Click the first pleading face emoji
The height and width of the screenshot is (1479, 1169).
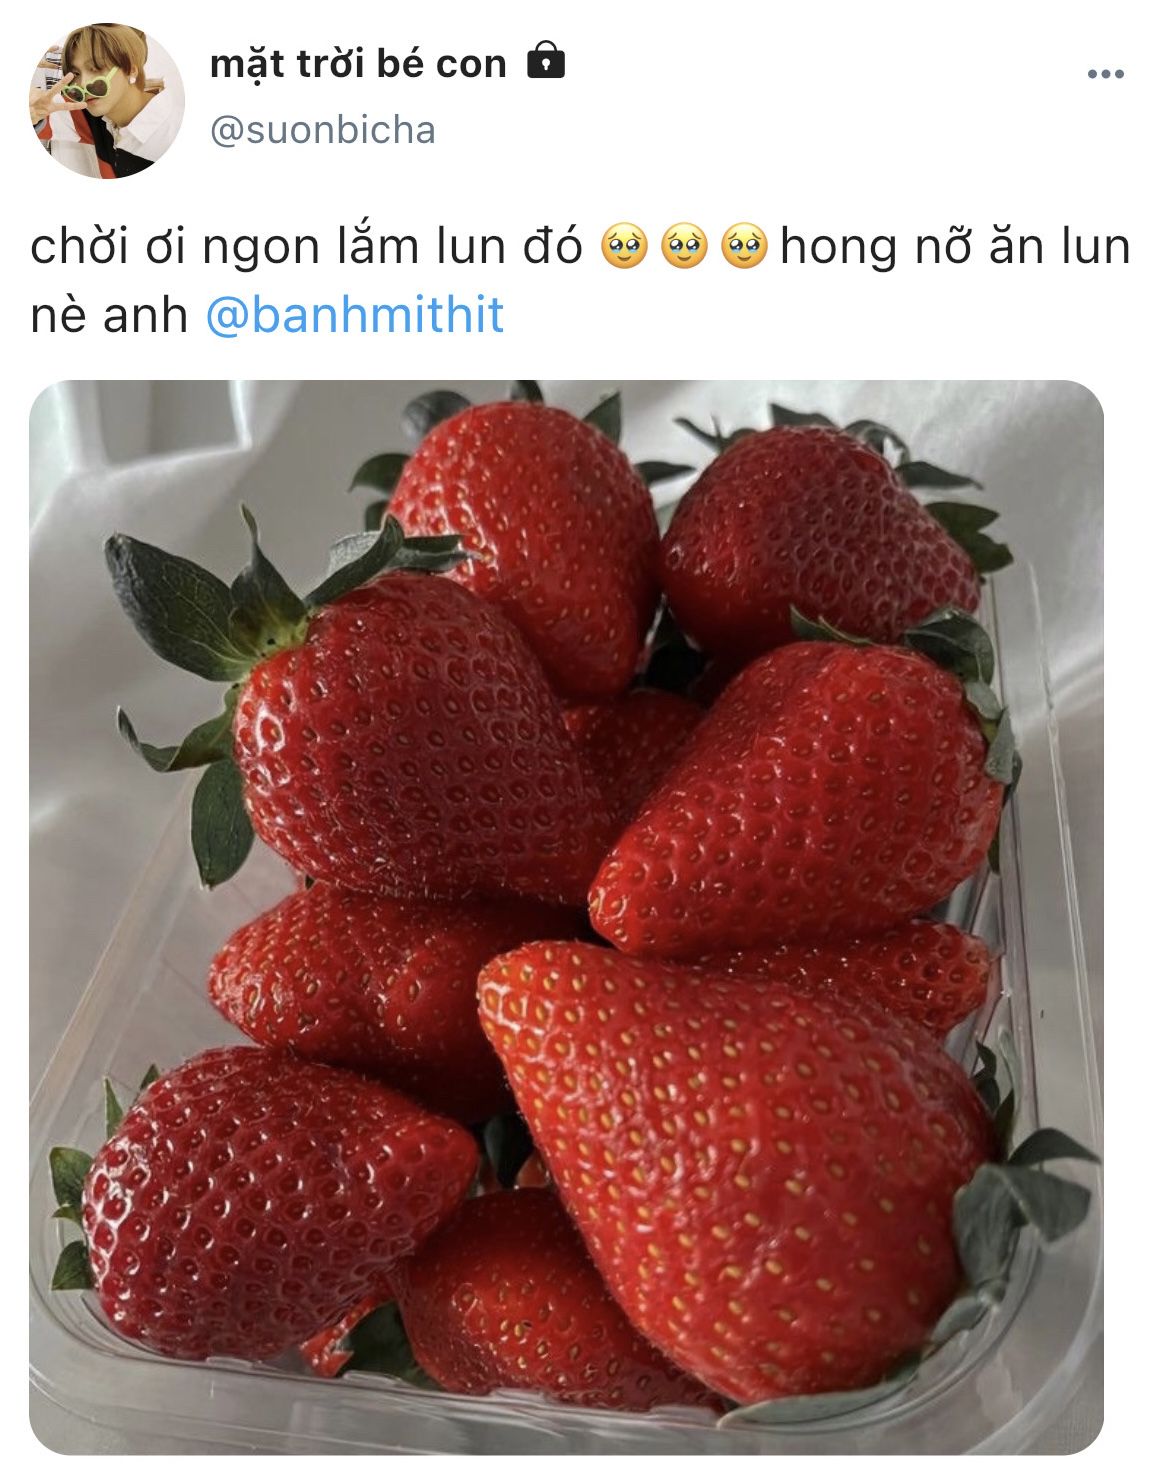pos(624,246)
